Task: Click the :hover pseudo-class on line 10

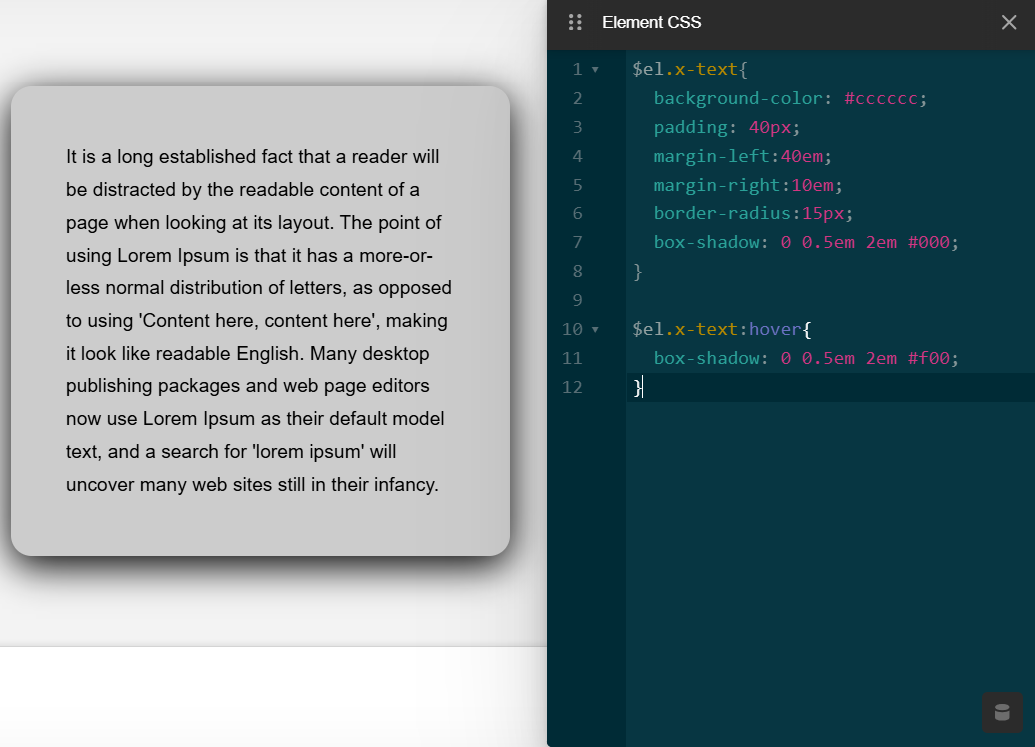Action: pos(772,329)
